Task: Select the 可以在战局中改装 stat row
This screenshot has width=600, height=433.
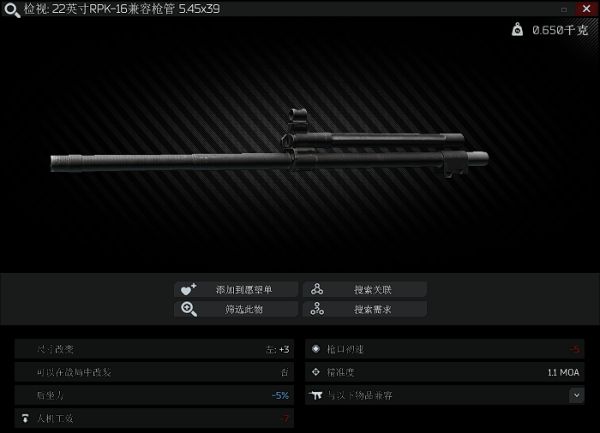Action: click(154, 372)
